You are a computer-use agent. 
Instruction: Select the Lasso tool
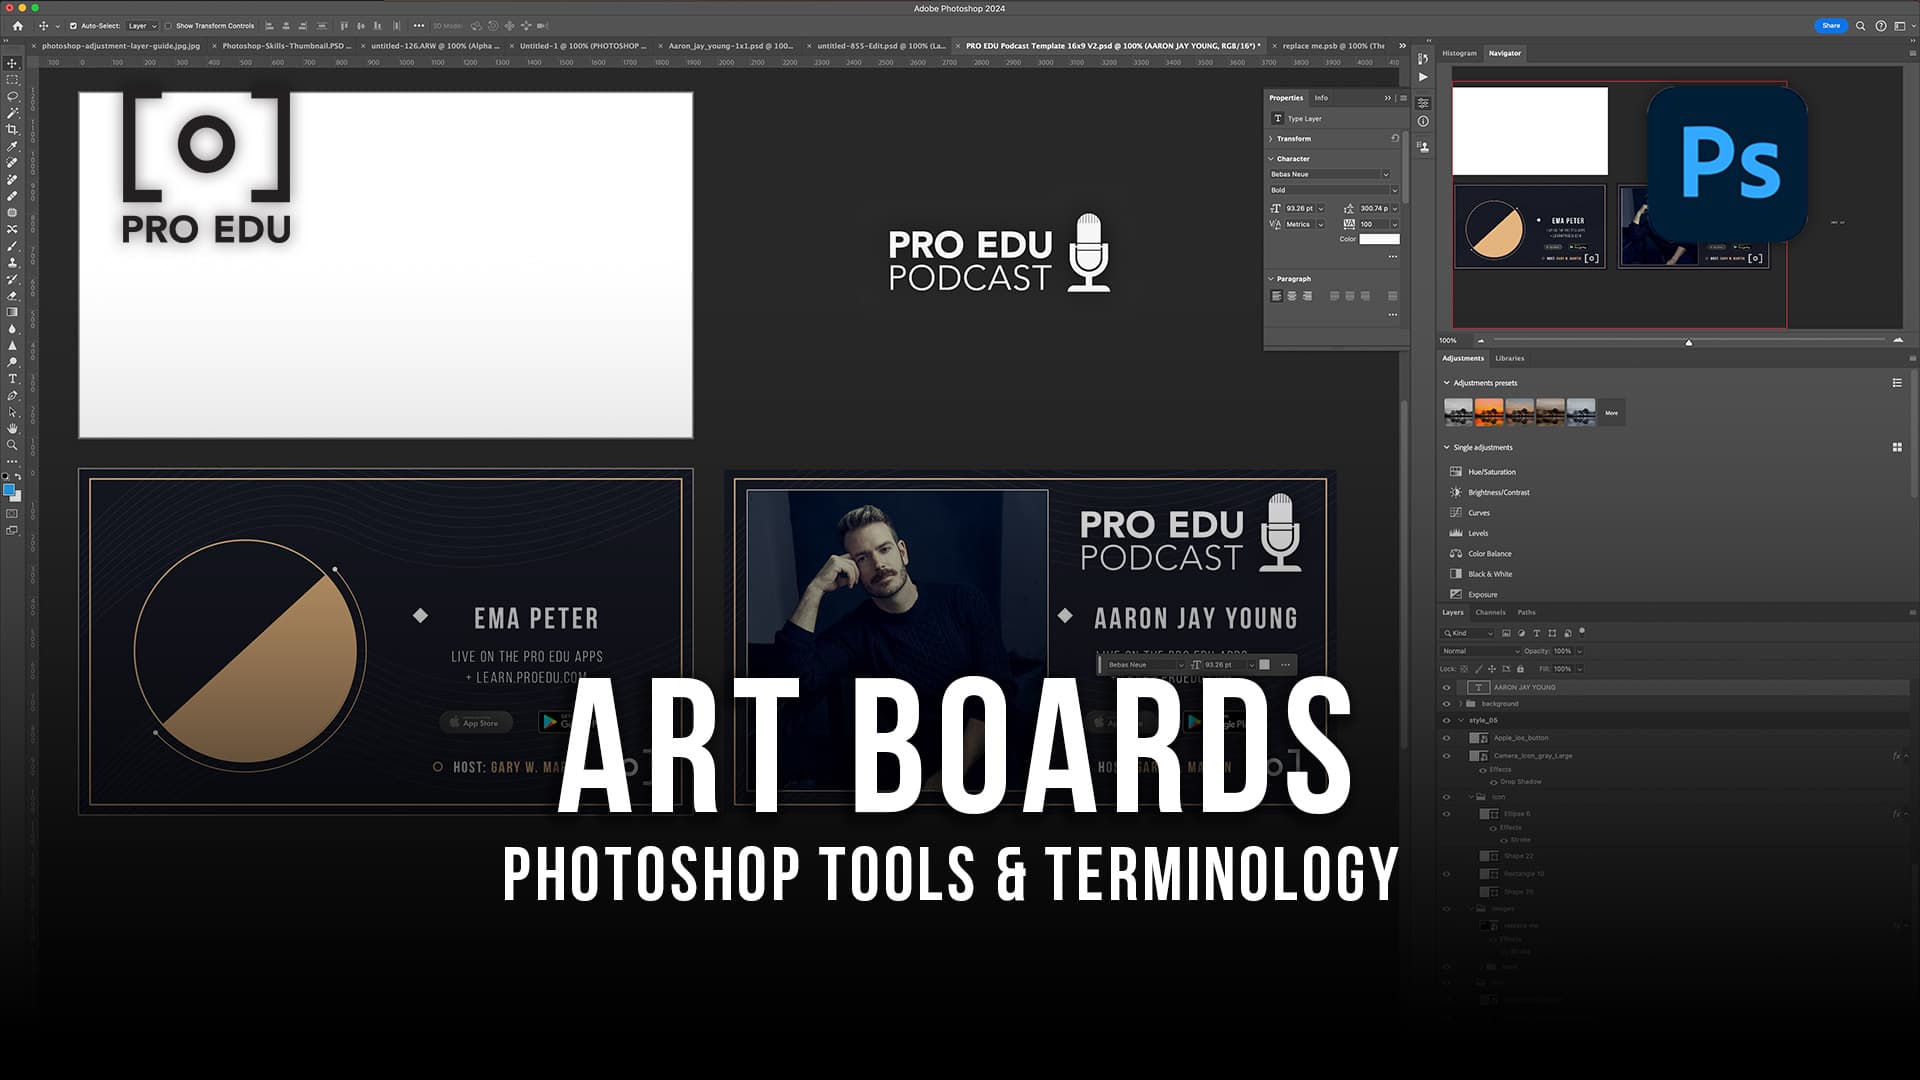12,96
